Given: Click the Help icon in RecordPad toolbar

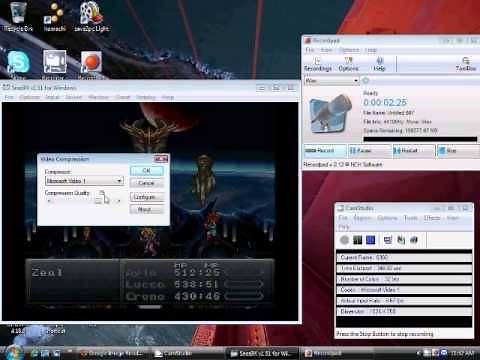Looking at the screenshot, I should click(379, 64).
